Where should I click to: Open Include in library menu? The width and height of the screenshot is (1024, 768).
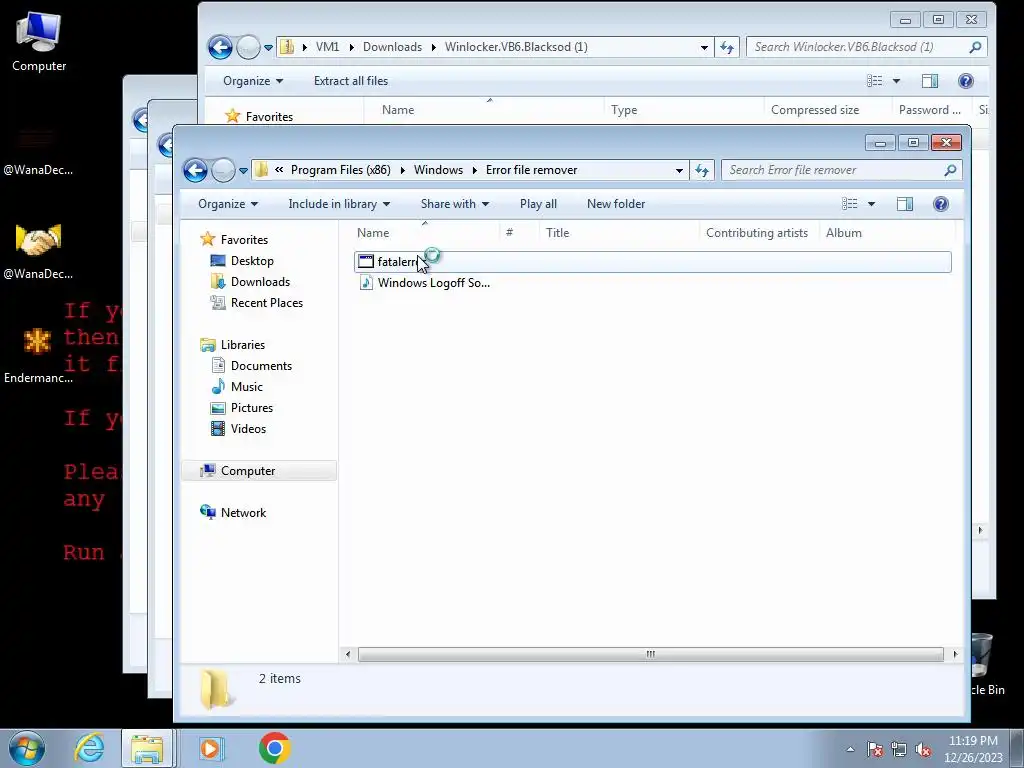[x=339, y=204]
